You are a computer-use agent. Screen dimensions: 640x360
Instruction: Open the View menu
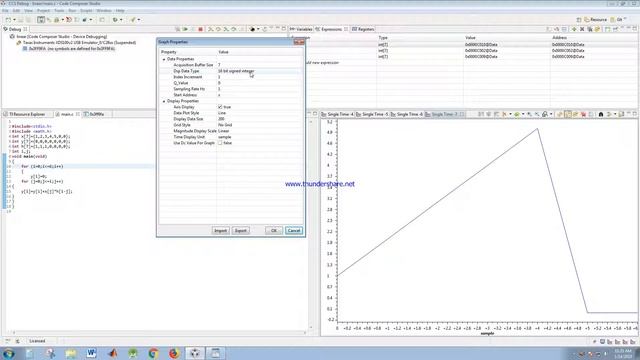[x=28, y=11]
